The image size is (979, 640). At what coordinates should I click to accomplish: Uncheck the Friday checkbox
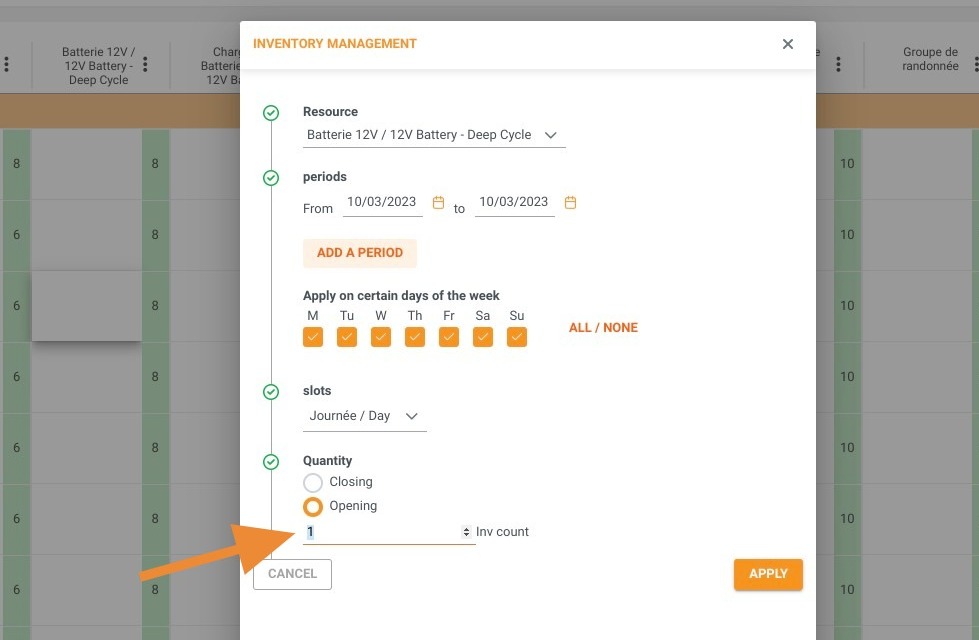click(449, 337)
